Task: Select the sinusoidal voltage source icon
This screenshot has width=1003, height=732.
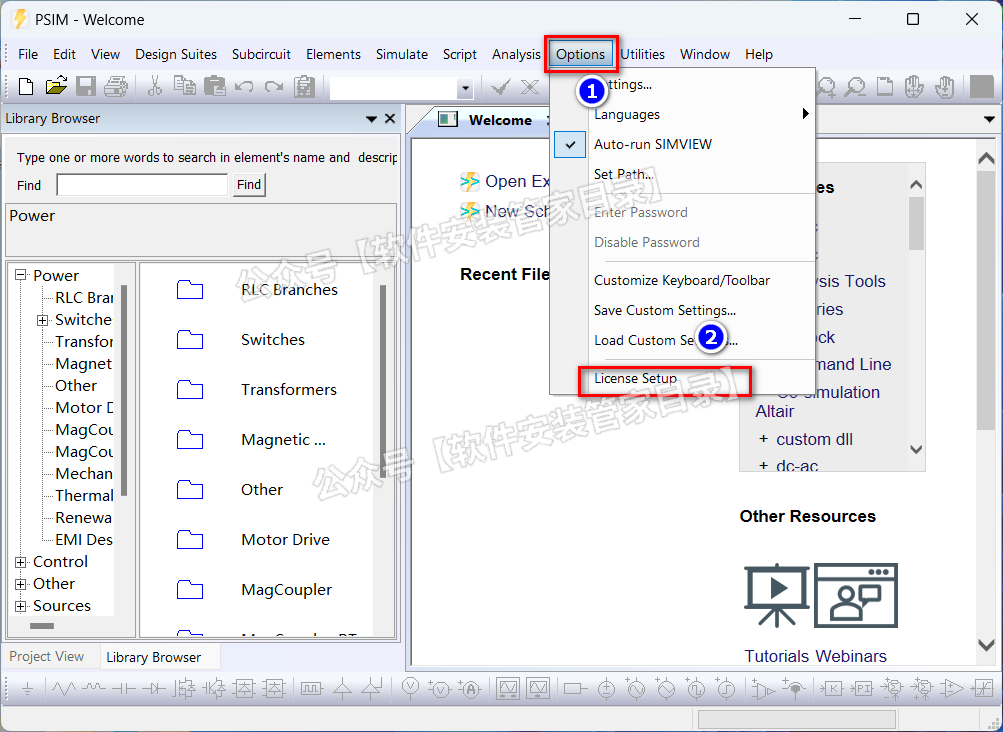Action: [x=636, y=689]
